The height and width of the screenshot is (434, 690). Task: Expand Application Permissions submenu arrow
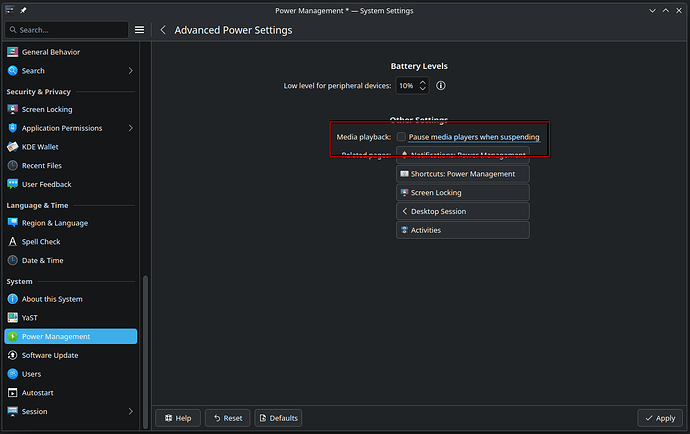[x=131, y=128]
